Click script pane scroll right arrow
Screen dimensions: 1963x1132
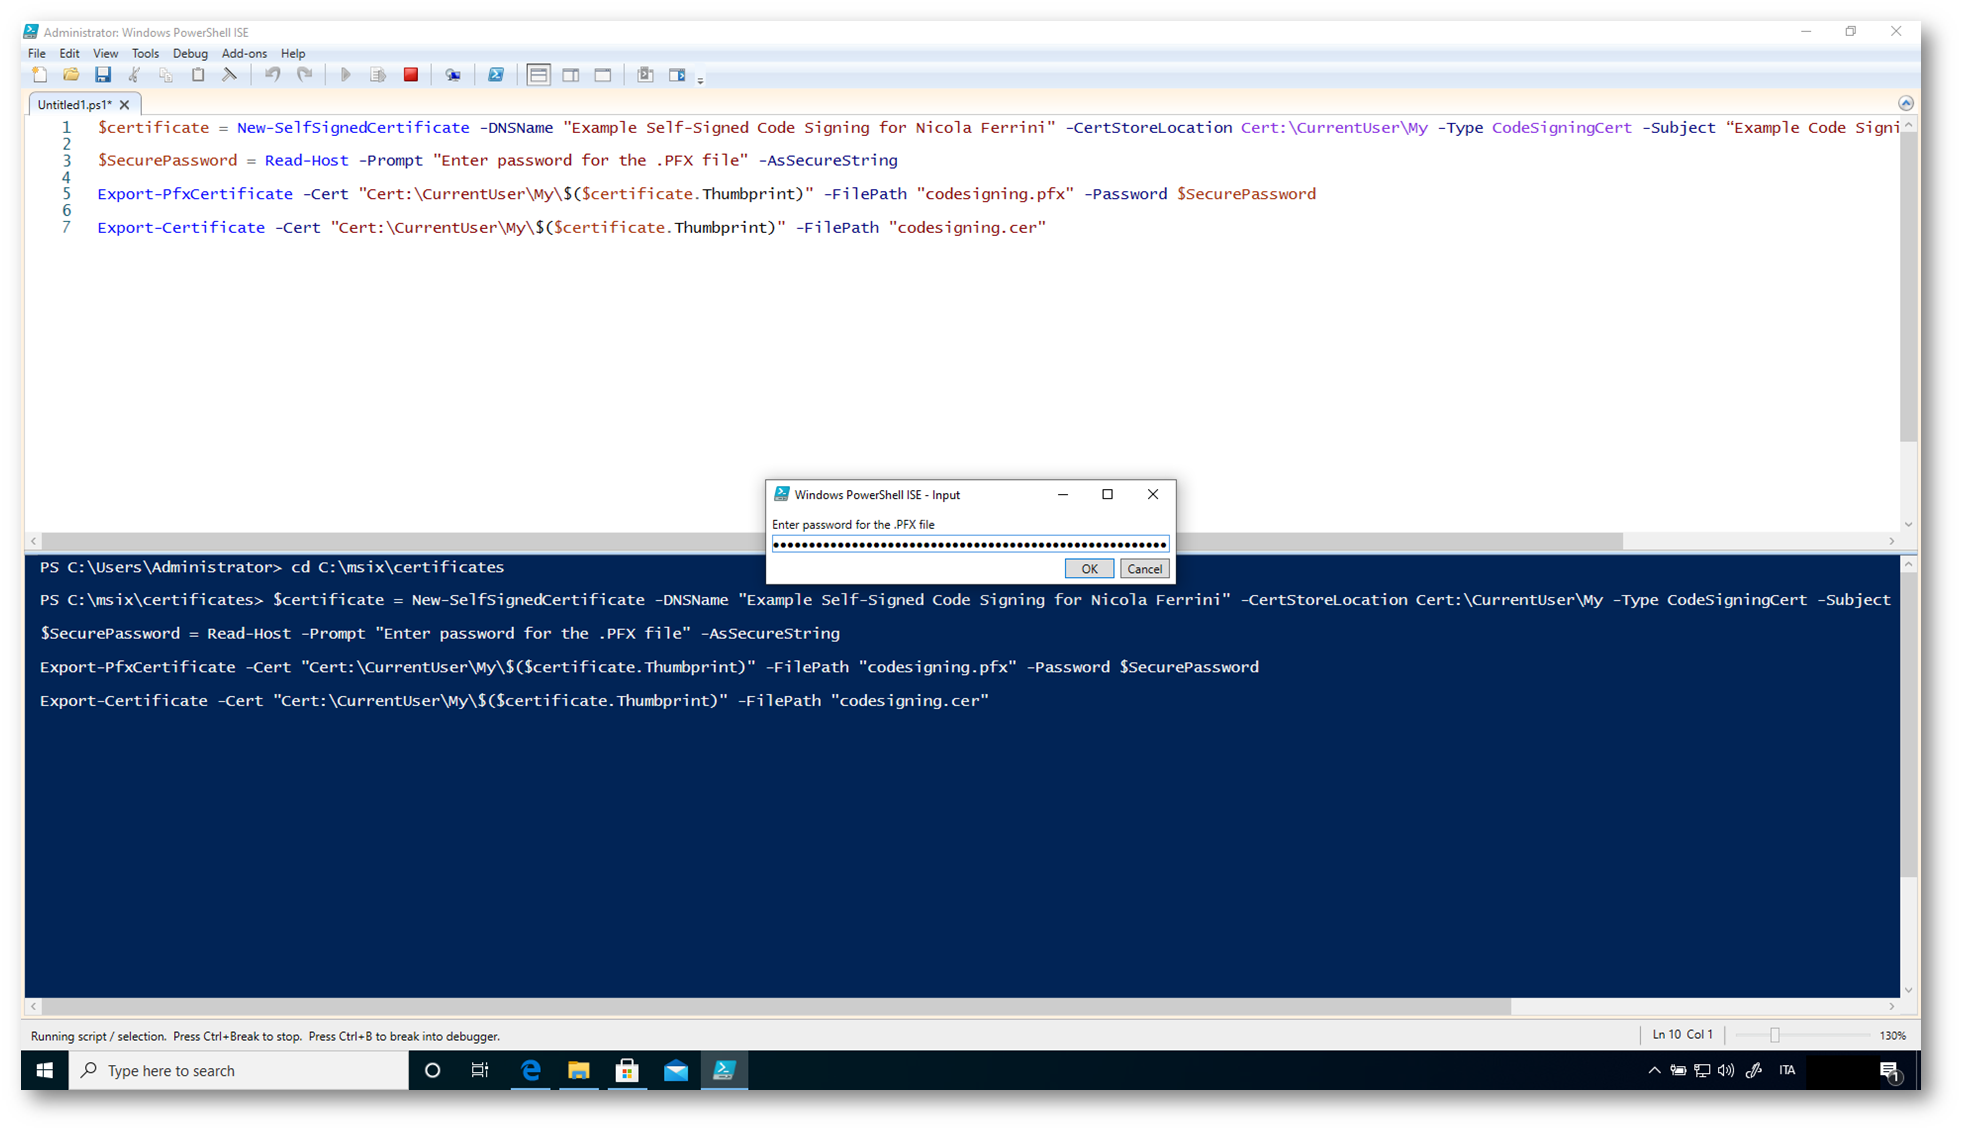tap(1891, 541)
